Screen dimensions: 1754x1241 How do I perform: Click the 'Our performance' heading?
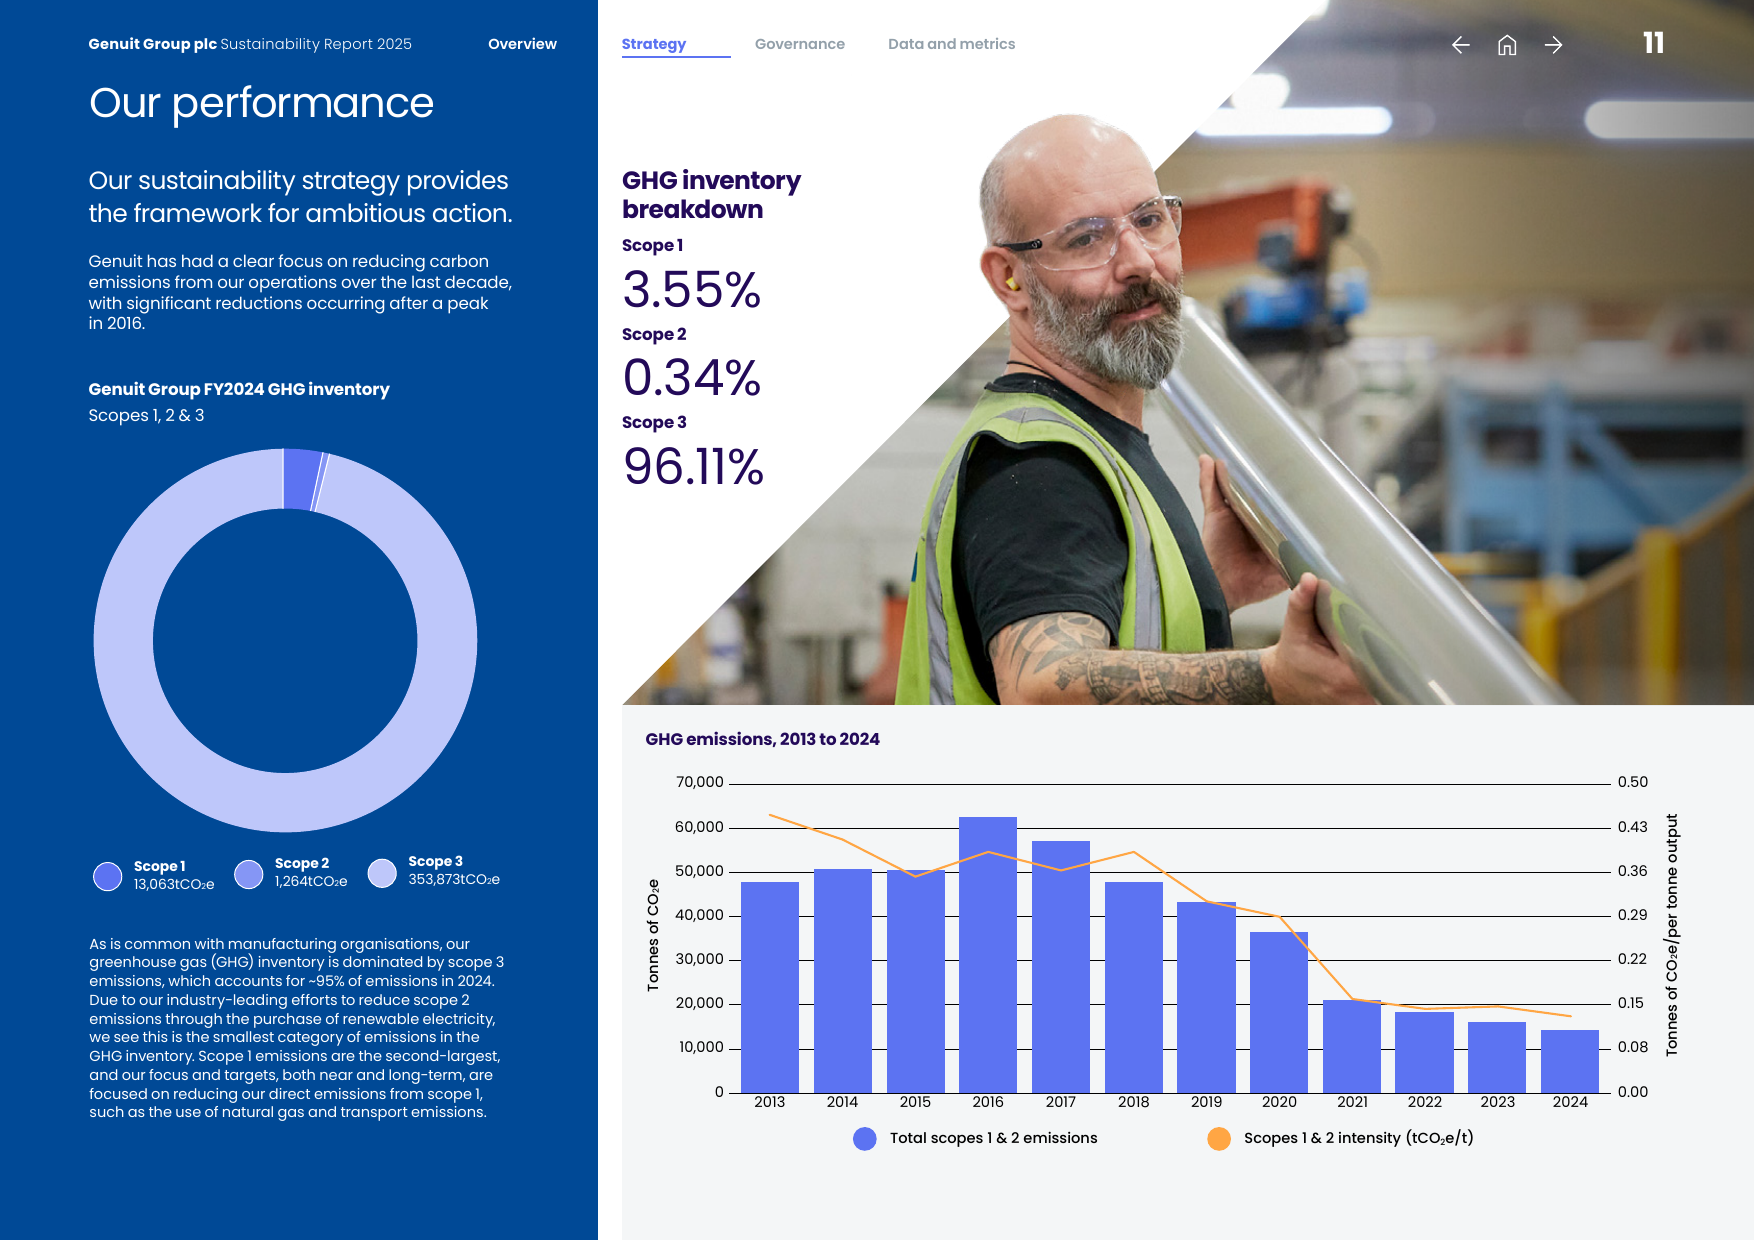pyautogui.click(x=261, y=103)
